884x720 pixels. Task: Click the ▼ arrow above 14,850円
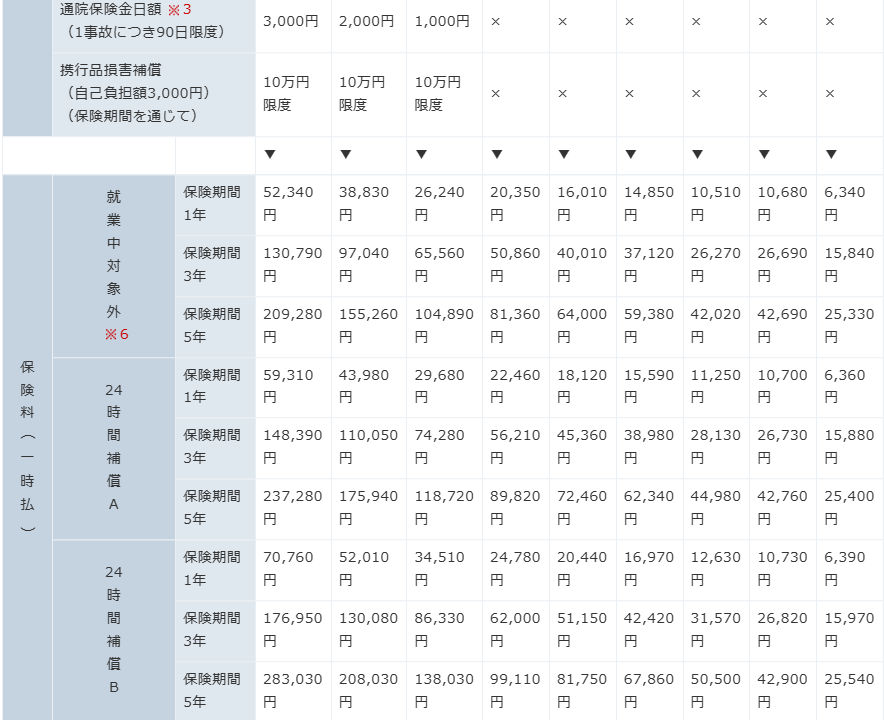(x=631, y=154)
